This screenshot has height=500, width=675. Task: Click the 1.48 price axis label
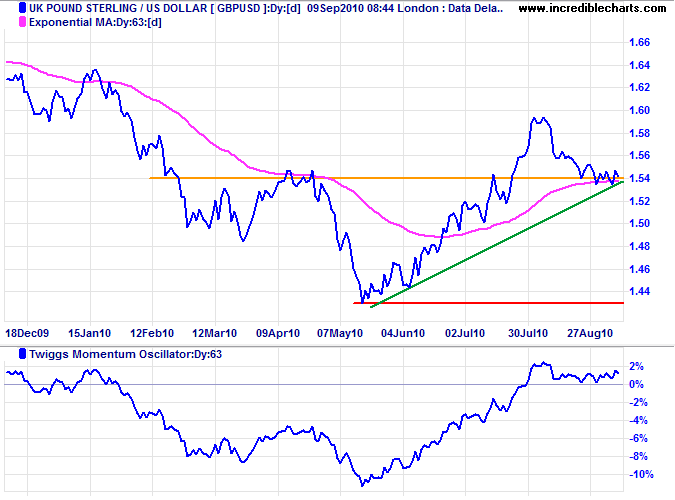[639, 246]
